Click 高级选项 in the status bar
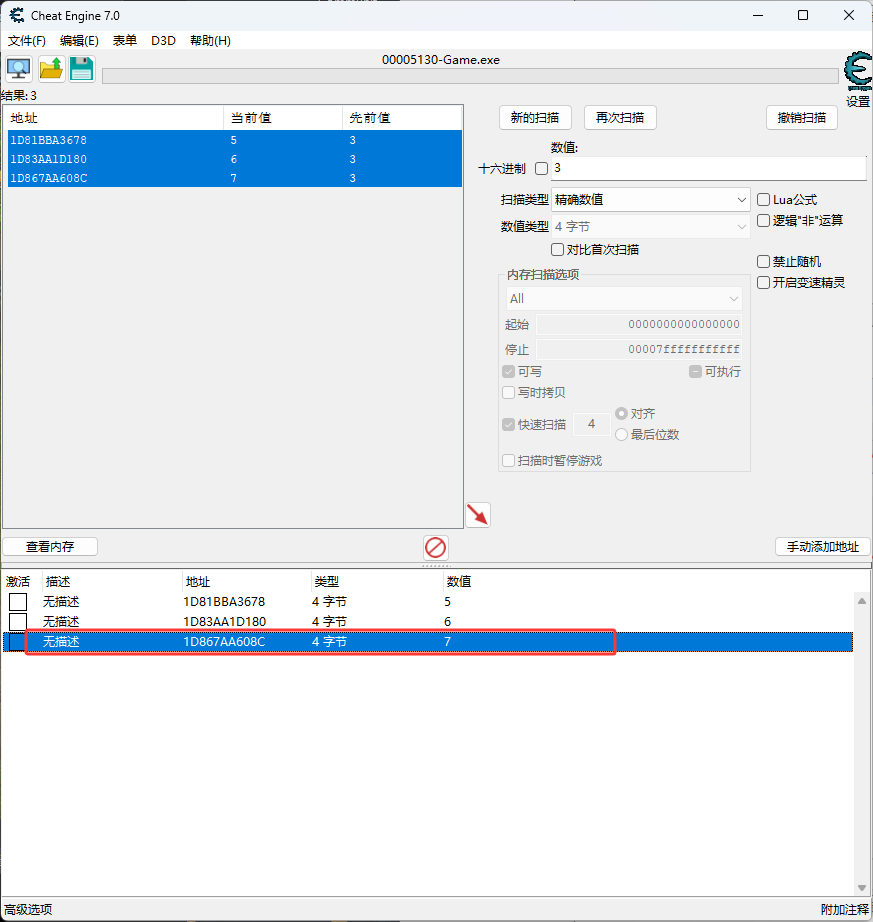873x922 pixels. pos(28,910)
